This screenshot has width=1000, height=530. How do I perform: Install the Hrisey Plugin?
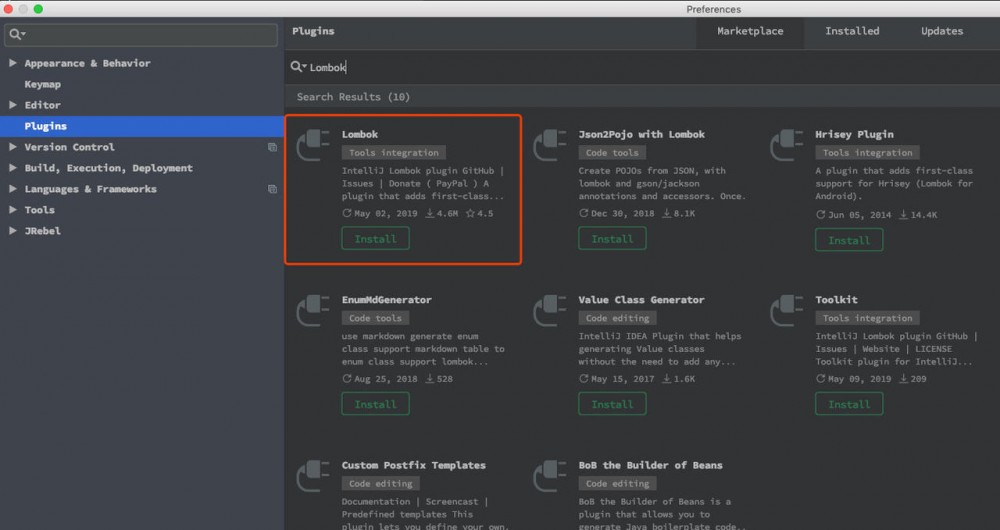pyautogui.click(x=849, y=240)
